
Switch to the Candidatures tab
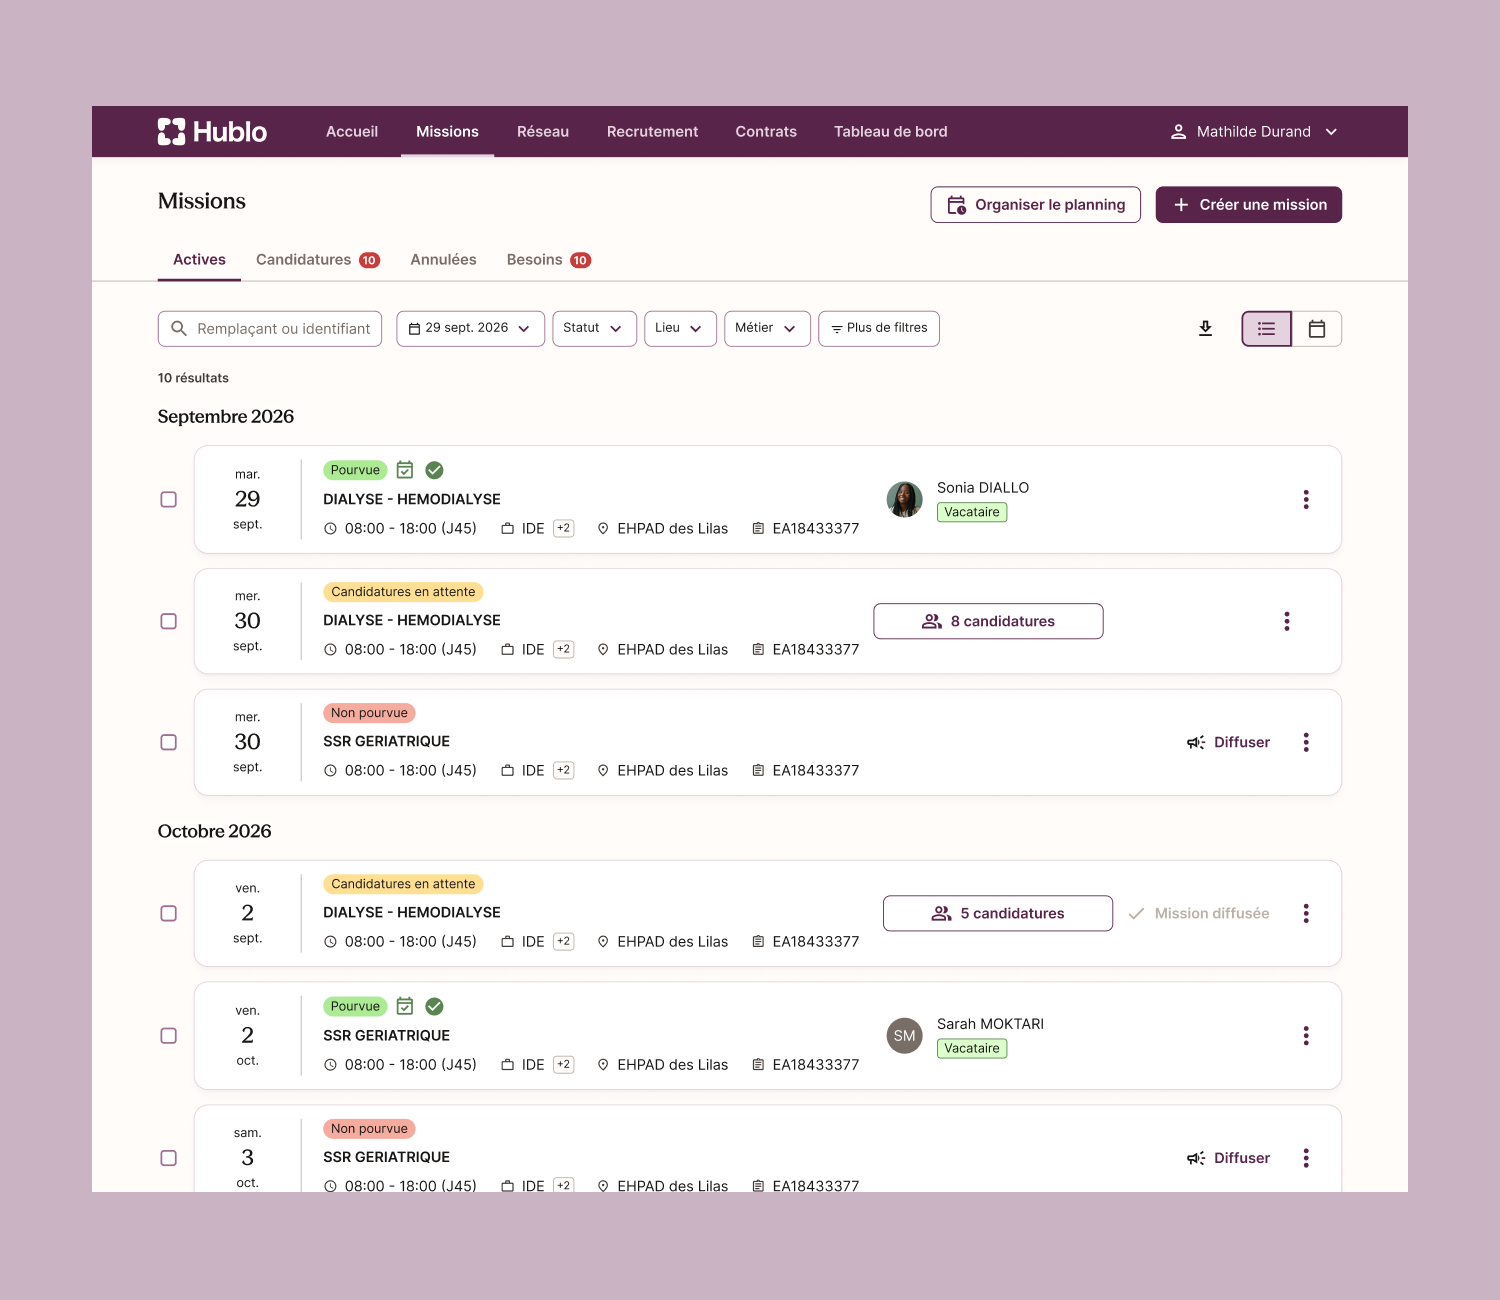tap(317, 260)
